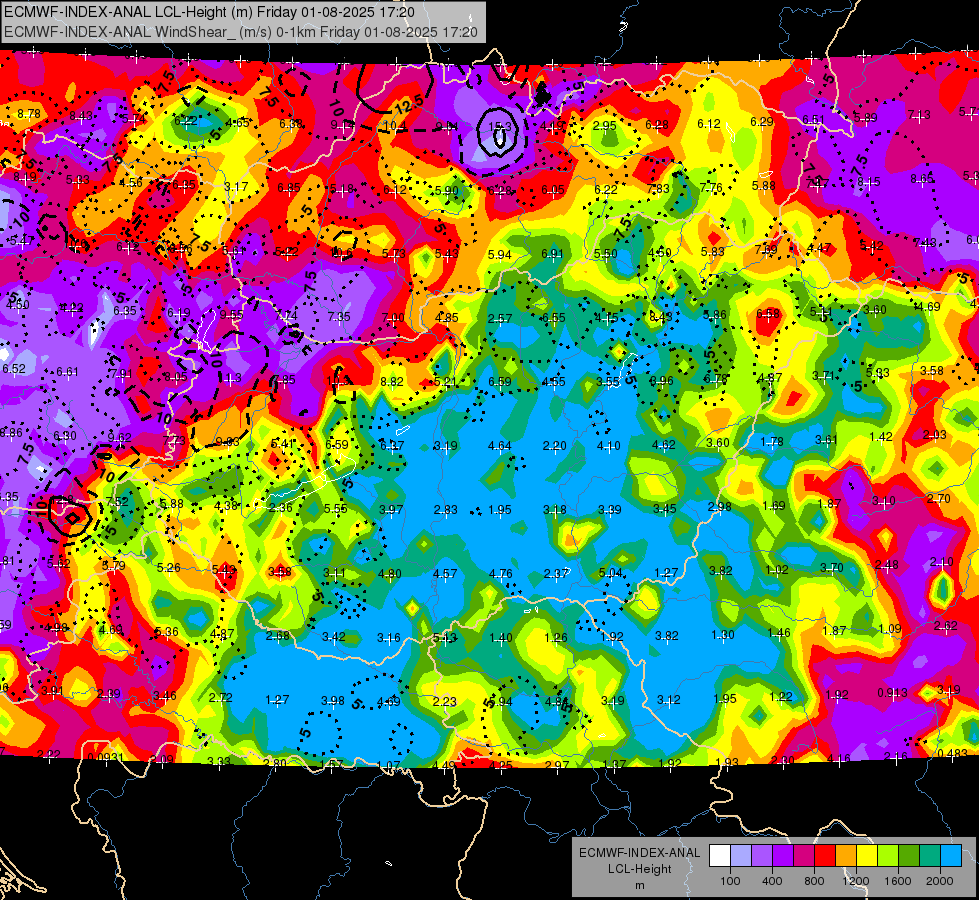Click the 2.23 grid value

[x=445, y=701]
